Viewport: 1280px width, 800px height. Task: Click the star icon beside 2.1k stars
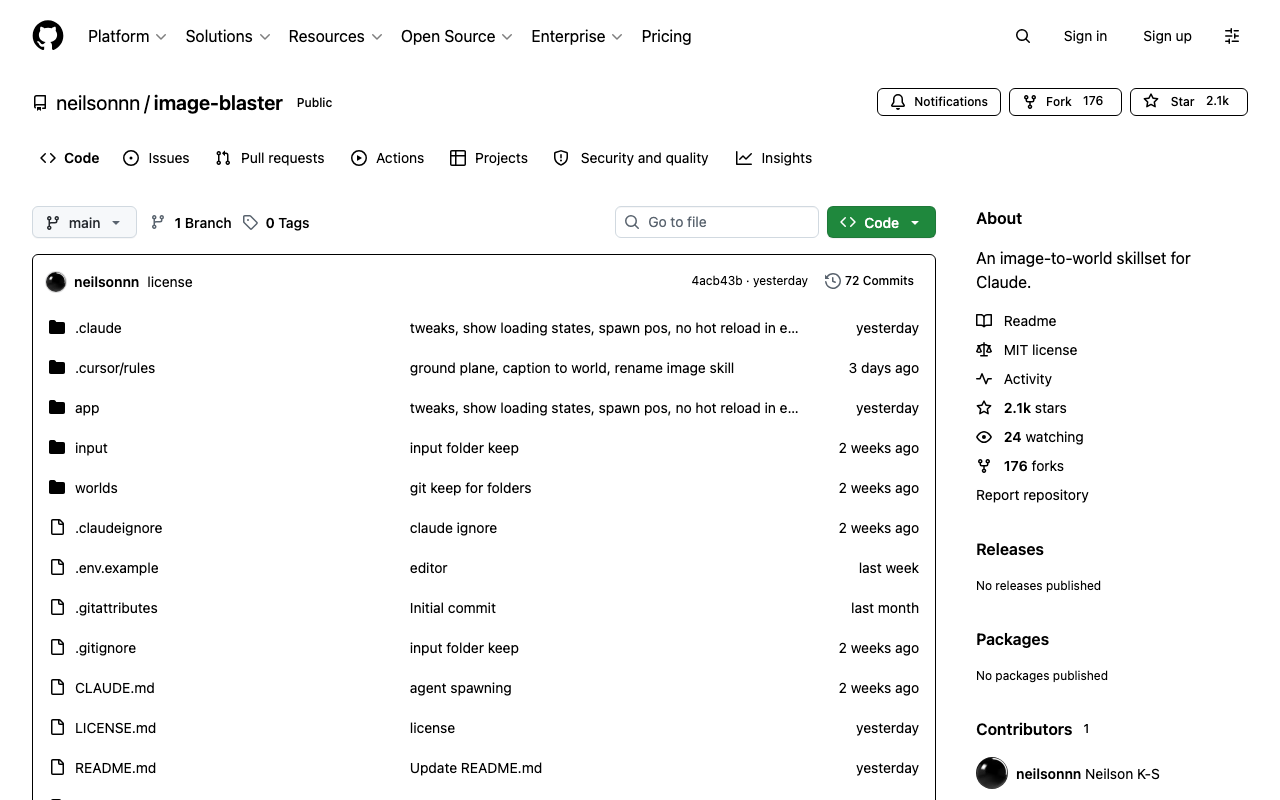coord(984,408)
